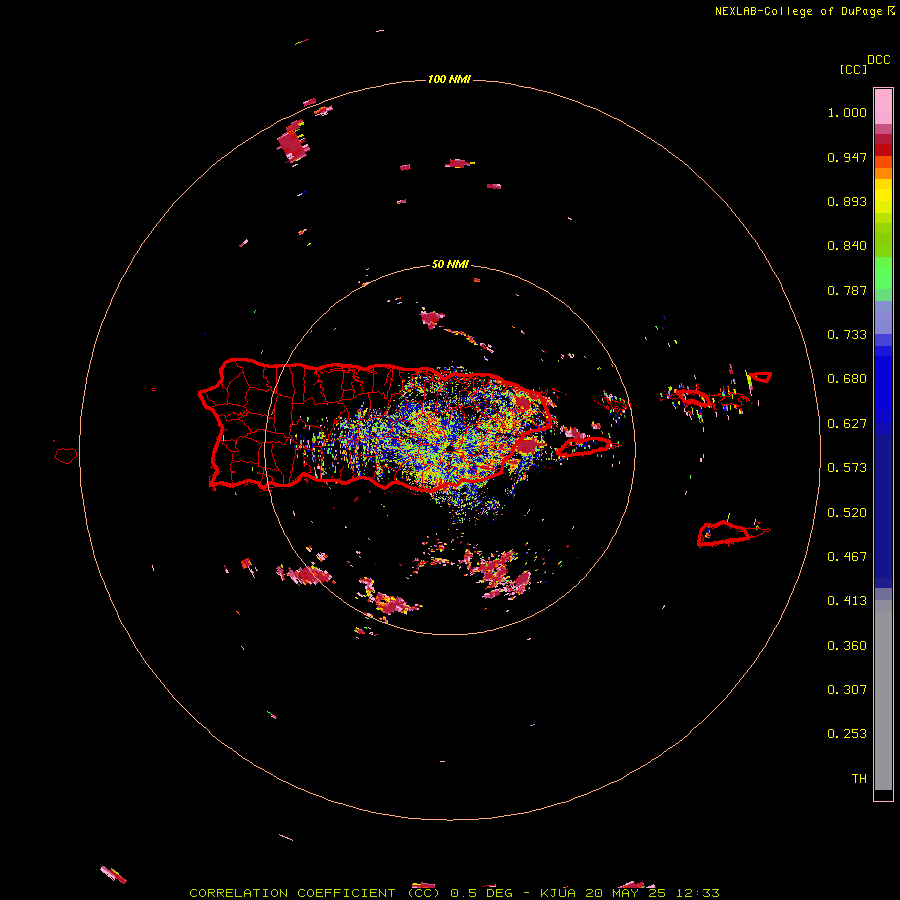
Task: Click the St. Croix island outline in southeast
Action: [724, 533]
